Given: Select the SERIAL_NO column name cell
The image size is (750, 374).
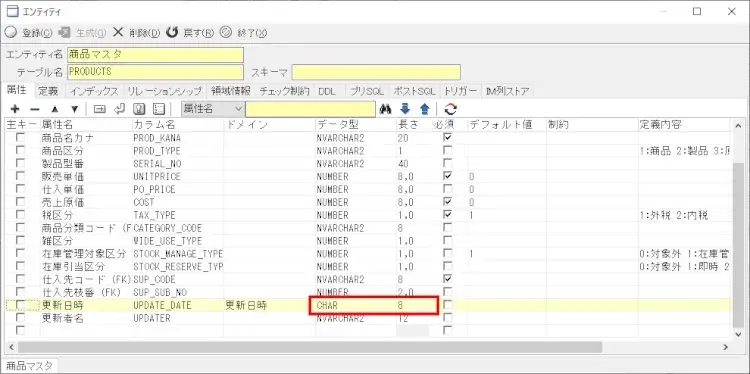Looking at the screenshot, I should pos(177,164).
